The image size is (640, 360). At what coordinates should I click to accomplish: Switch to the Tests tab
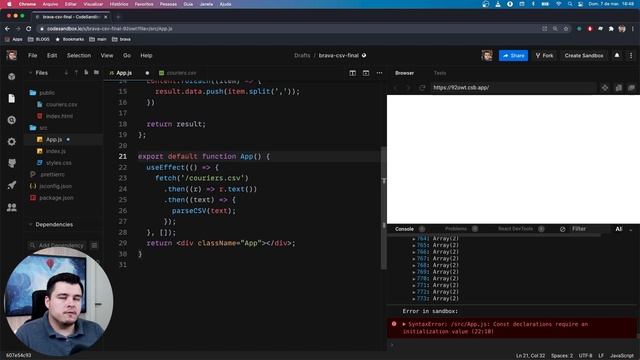[440, 73]
